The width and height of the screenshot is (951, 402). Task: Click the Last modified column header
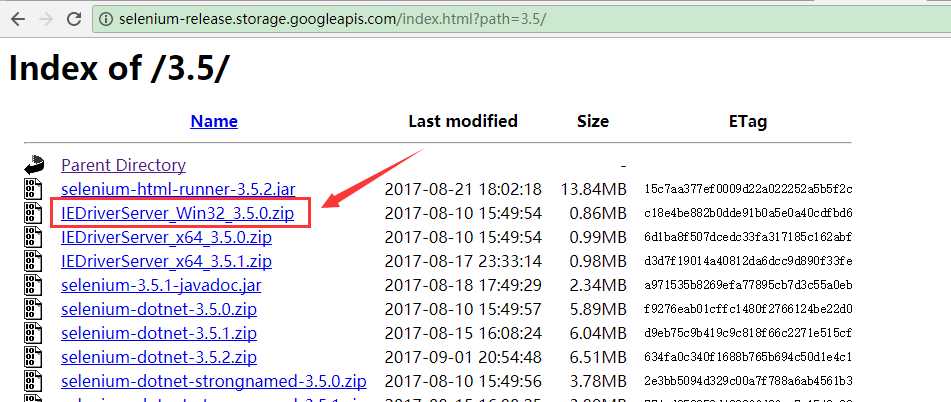click(x=463, y=121)
